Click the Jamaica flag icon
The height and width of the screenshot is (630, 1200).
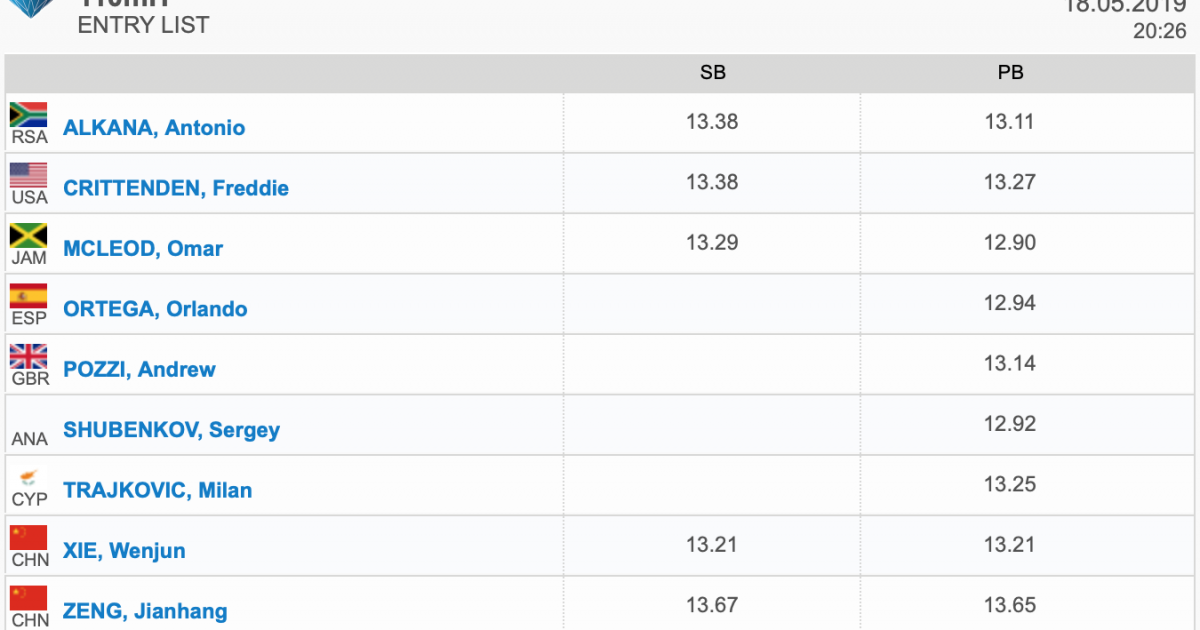tap(29, 236)
